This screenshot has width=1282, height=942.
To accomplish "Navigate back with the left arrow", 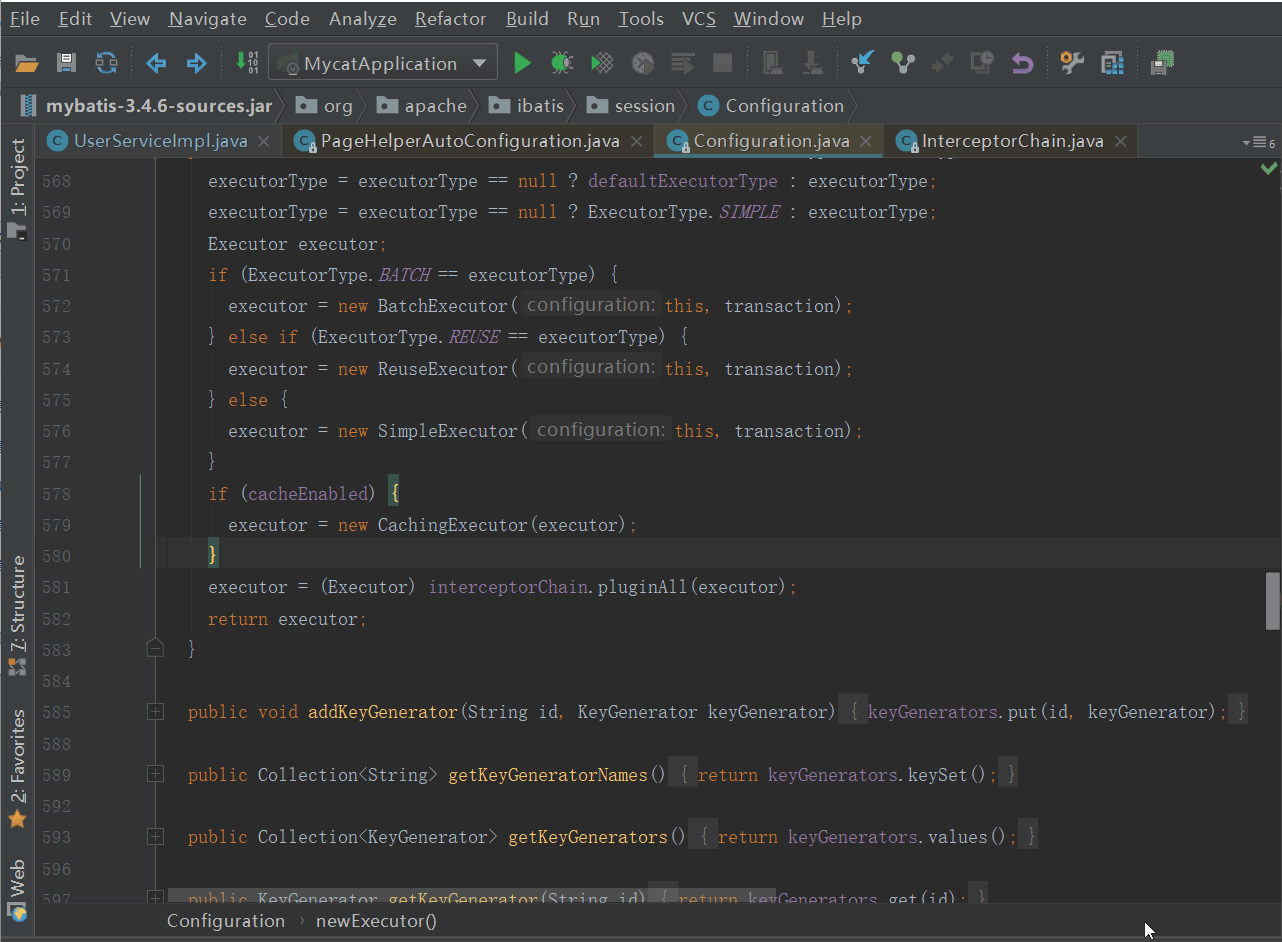I will tap(156, 64).
